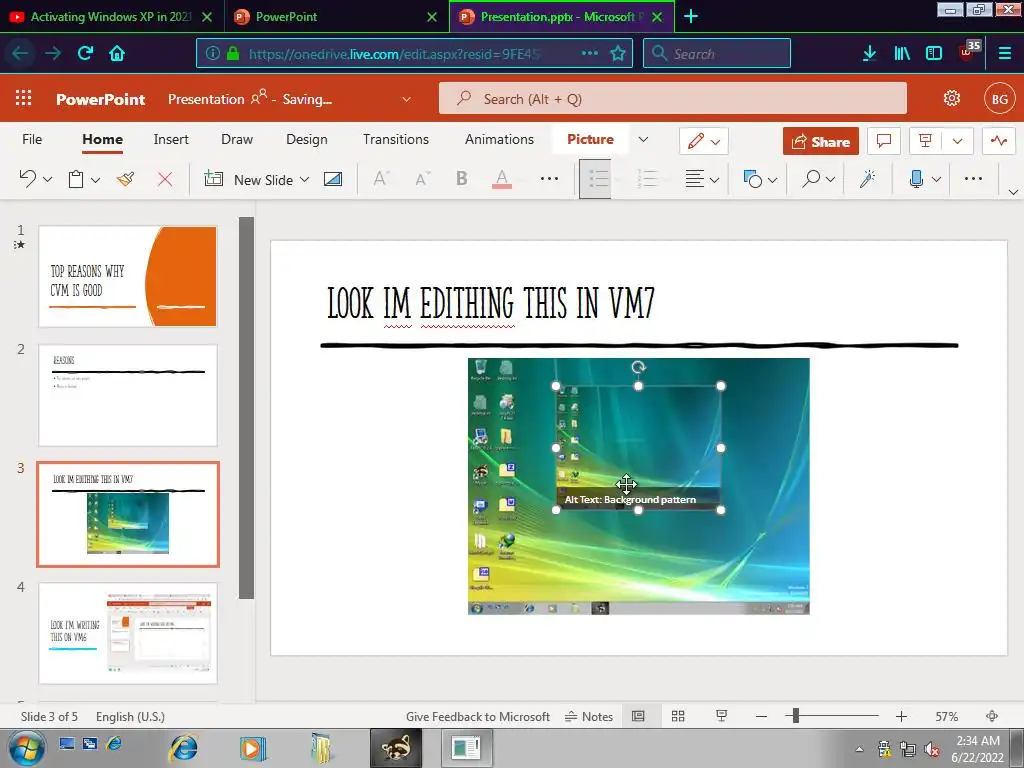This screenshot has height=768, width=1024.
Task: Expand the alignment dropdown arrow
Action: [714, 180]
